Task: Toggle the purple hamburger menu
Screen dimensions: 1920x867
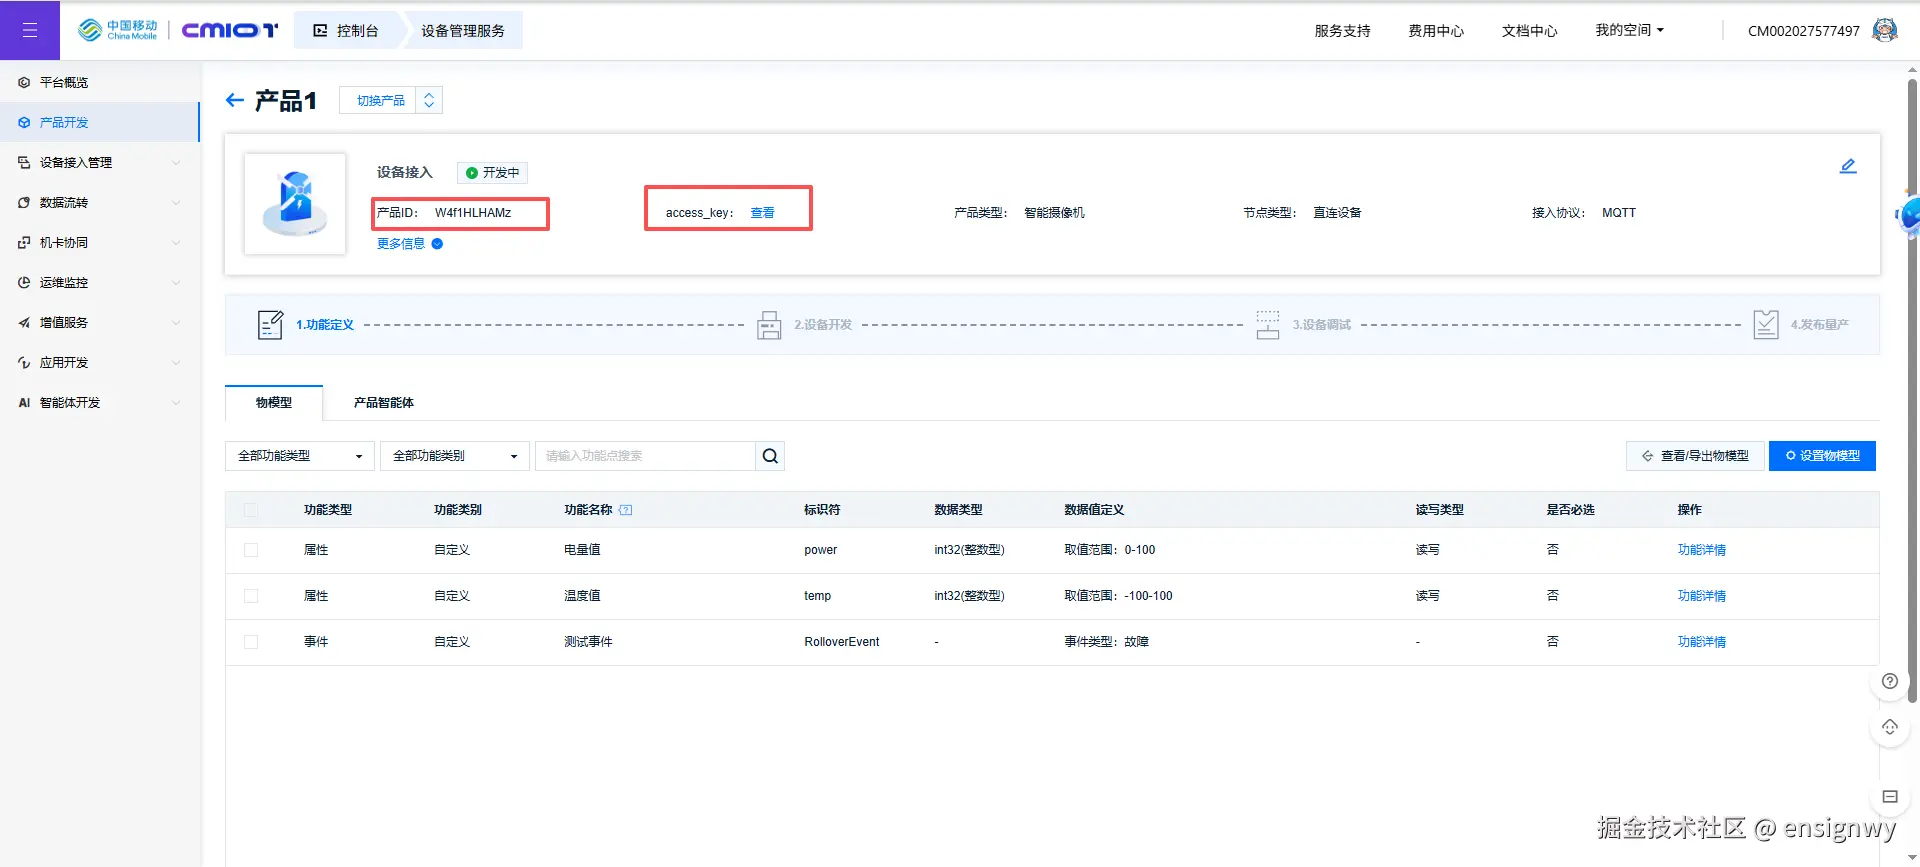Action: coord(30,30)
